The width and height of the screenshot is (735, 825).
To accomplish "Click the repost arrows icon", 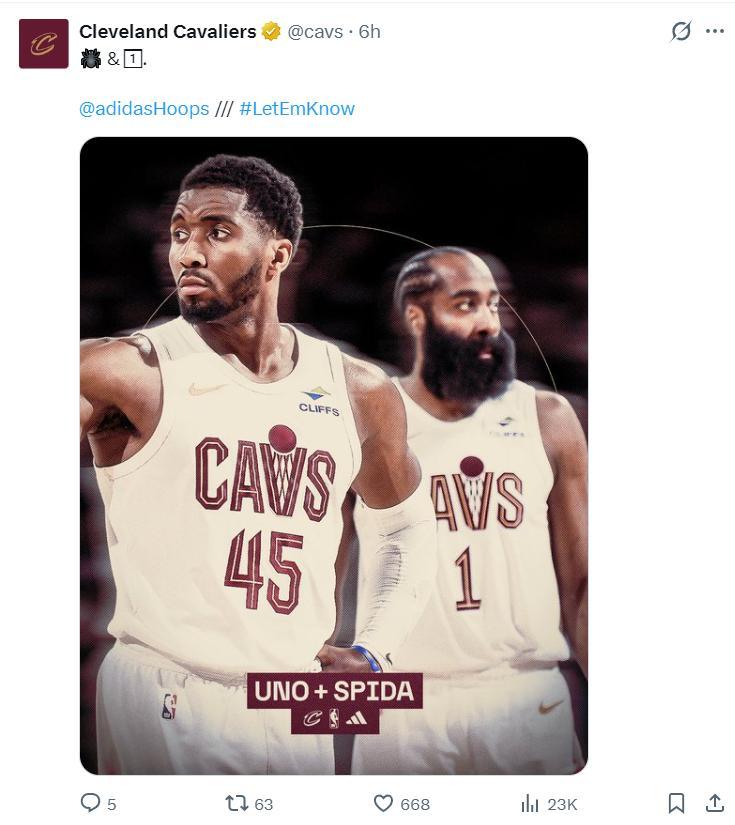I will coord(236,803).
